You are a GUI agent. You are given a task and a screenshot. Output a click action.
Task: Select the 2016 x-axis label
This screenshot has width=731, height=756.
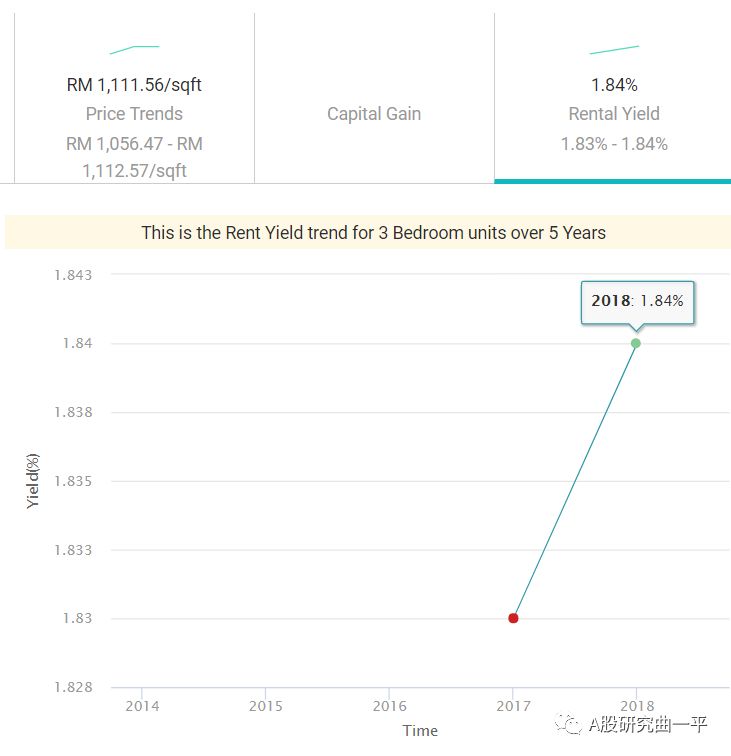[x=389, y=705]
